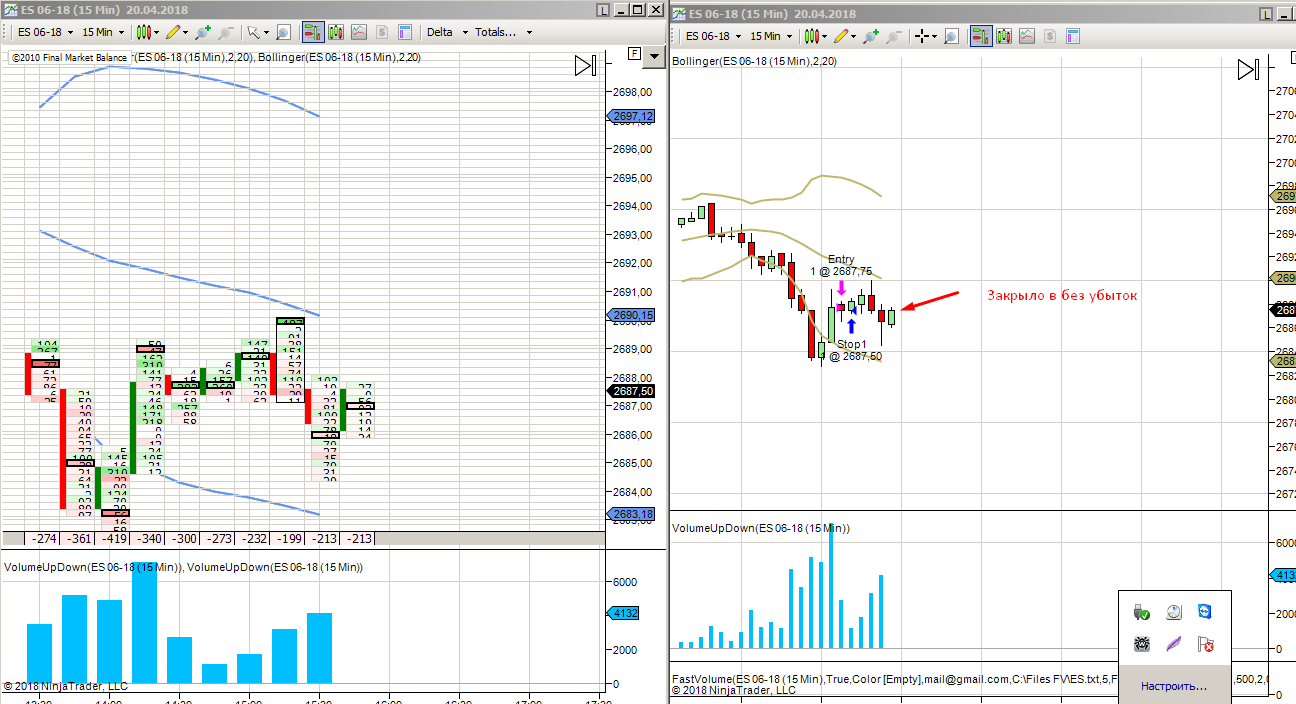Viewport: 1296px width, 704px height.
Task: Open ES 06-18 instrument dropdown in left window
Action: point(46,32)
